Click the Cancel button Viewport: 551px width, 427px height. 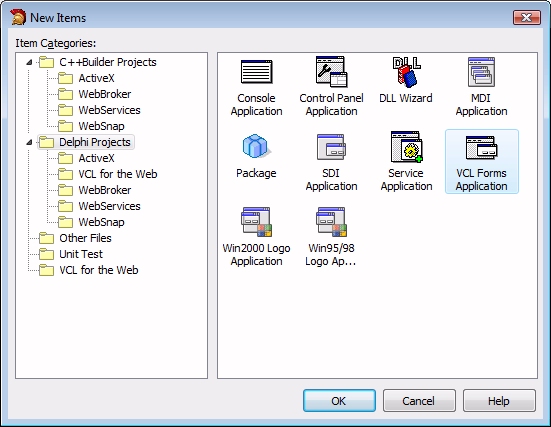pyautogui.click(x=419, y=401)
